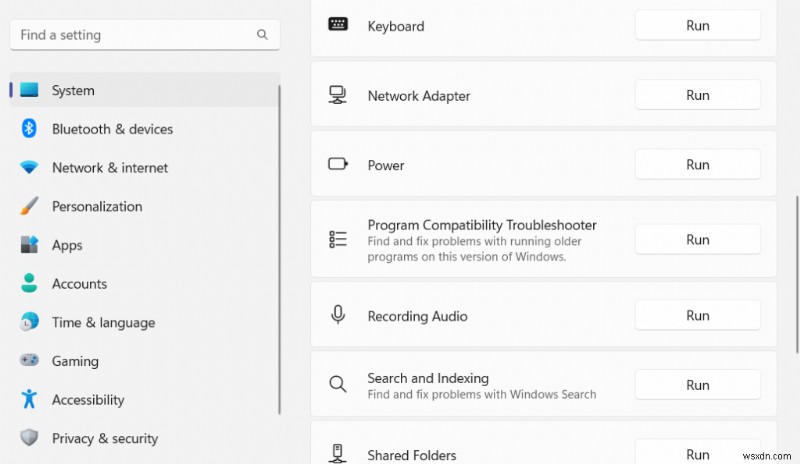Screen dimensions: 800x464
Task: Click the Search and Indexing magnifier icon
Action: point(338,384)
